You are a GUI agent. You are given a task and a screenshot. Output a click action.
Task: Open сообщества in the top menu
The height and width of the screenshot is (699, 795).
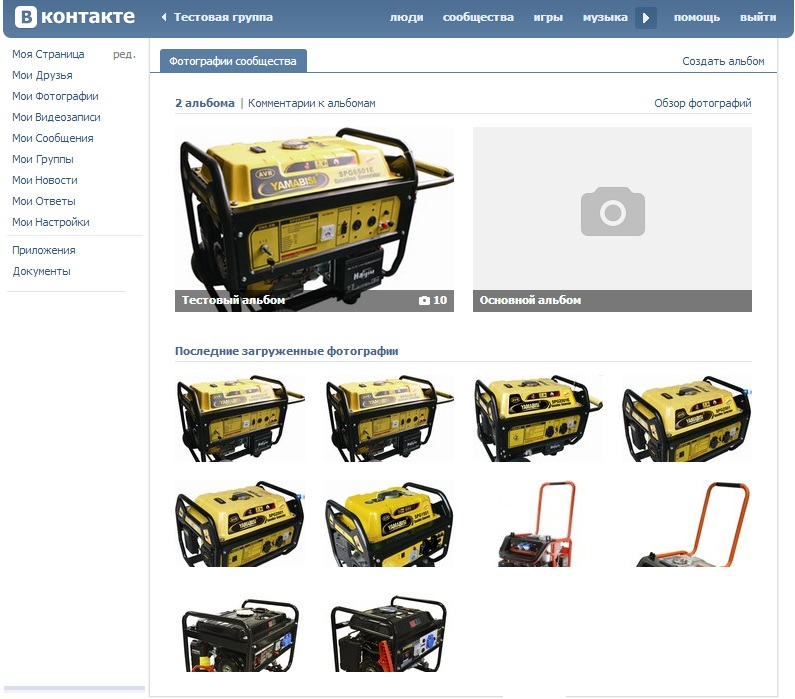pos(478,18)
